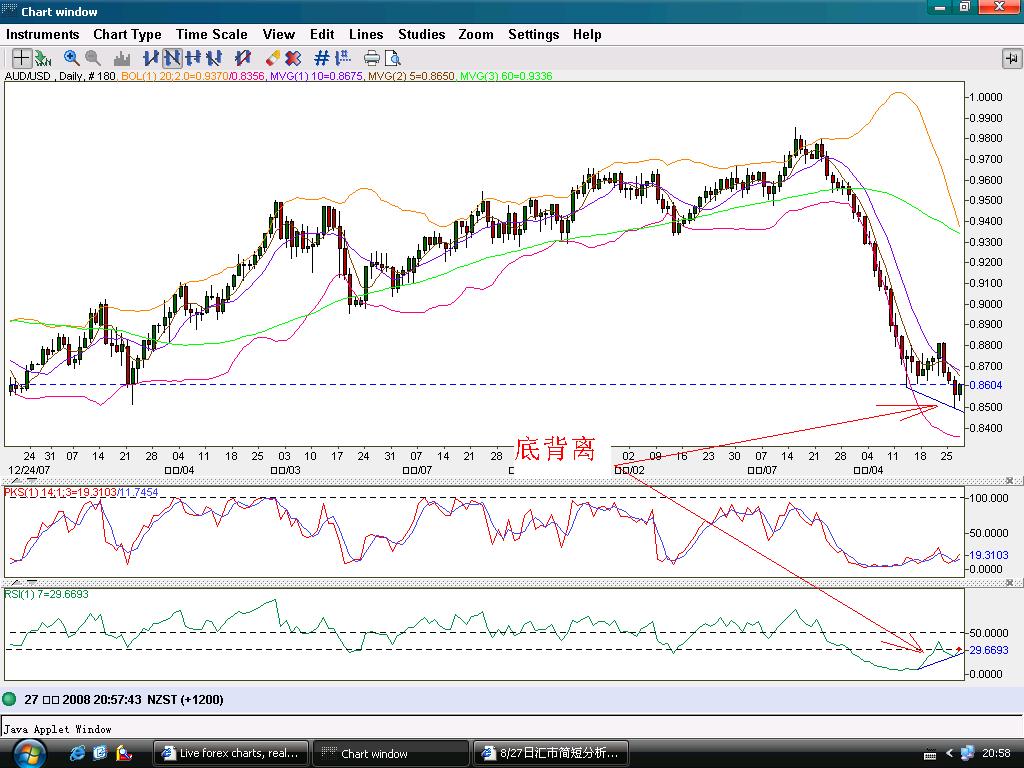1024x768 pixels.
Task: Select the eraser tool icon
Action: click(x=272, y=58)
